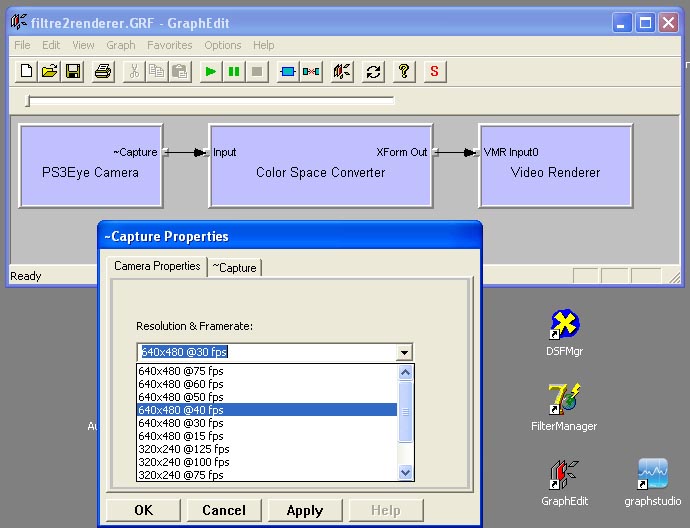The image size is (690, 528).
Task: Click the list scrollbar down arrow
Action: pyautogui.click(x=405, y=473)
